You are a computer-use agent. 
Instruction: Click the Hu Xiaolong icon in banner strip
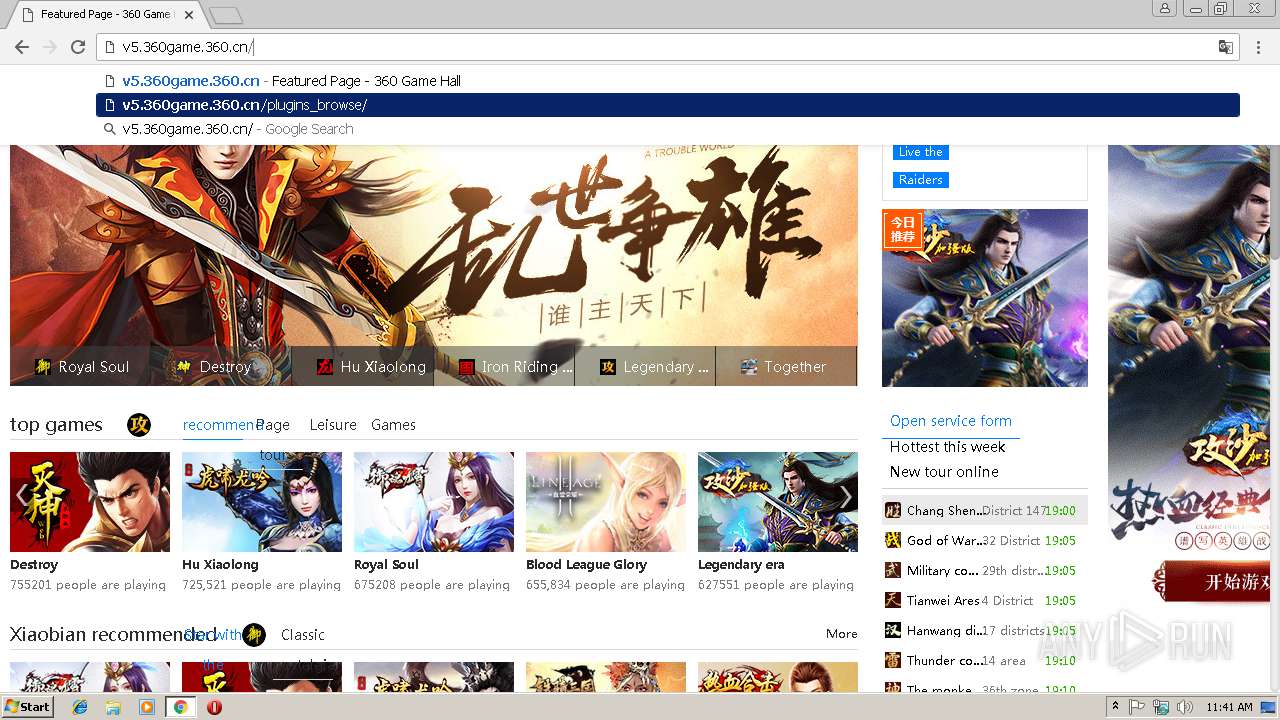pos(325,367)
